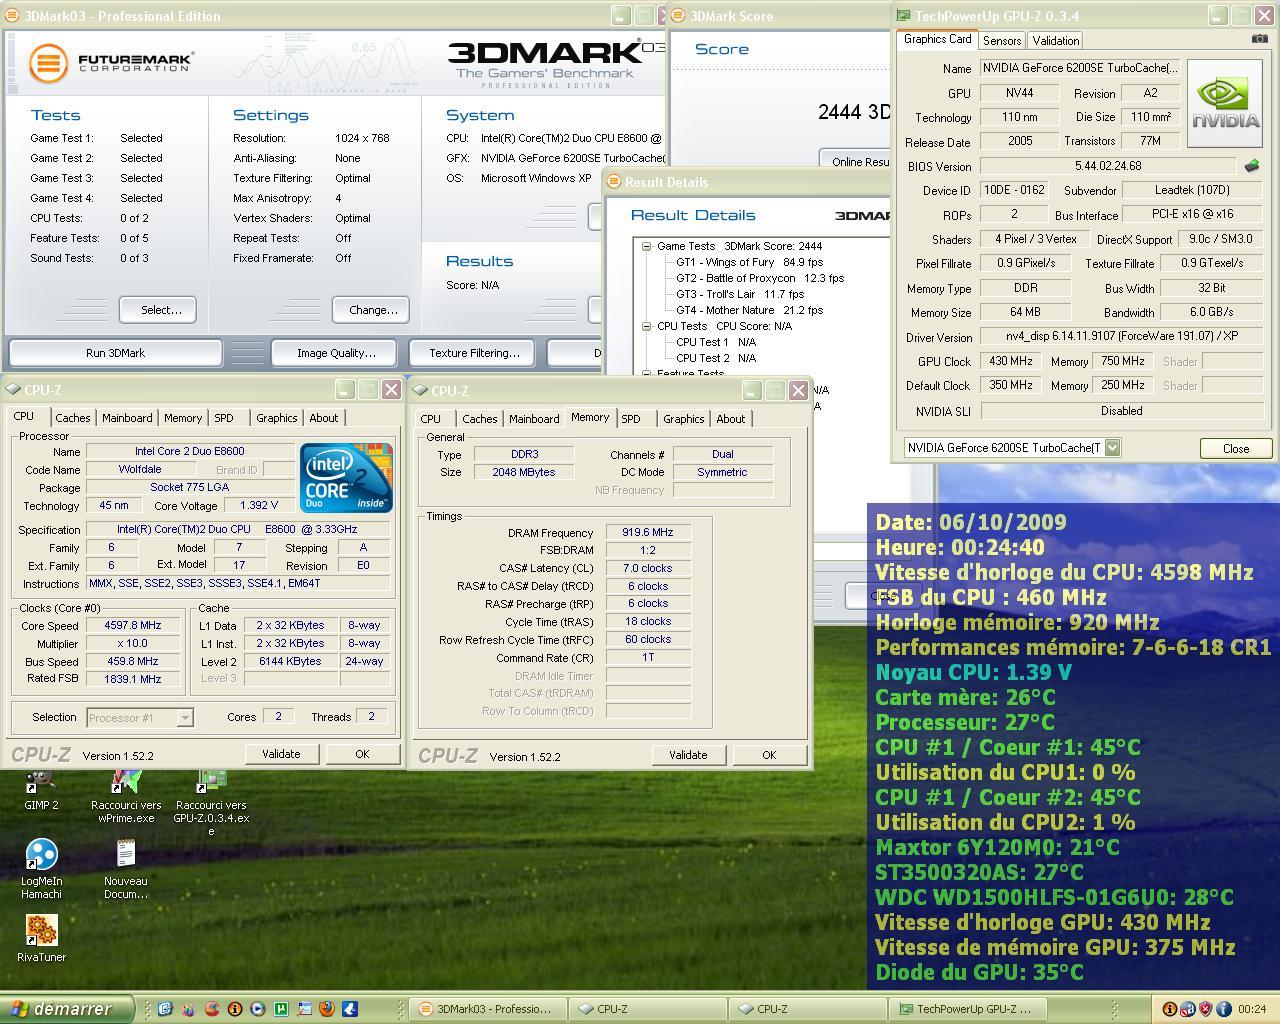1280x1024 pixels.
Task: Click OK in right CPU-Z window
Action: point(769,755)
